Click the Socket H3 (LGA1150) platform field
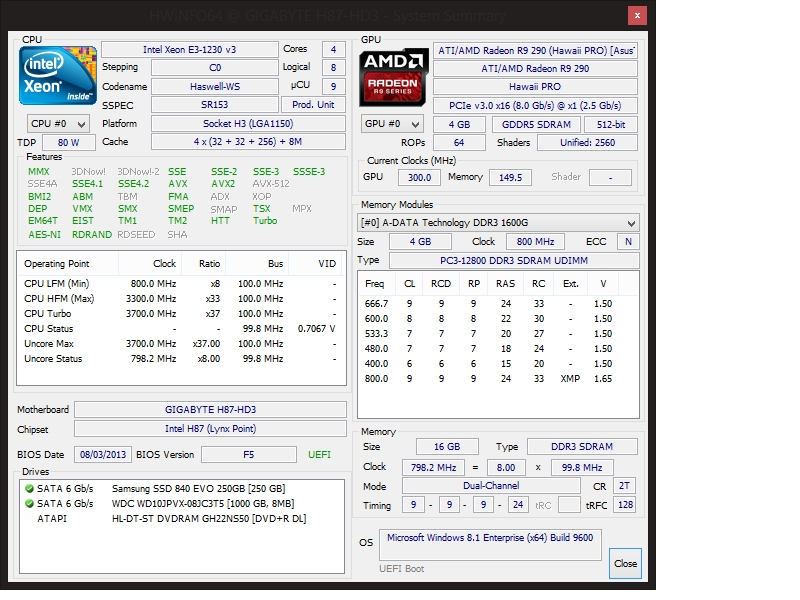Viewport: 800px width, 600px height. point(248,124)
